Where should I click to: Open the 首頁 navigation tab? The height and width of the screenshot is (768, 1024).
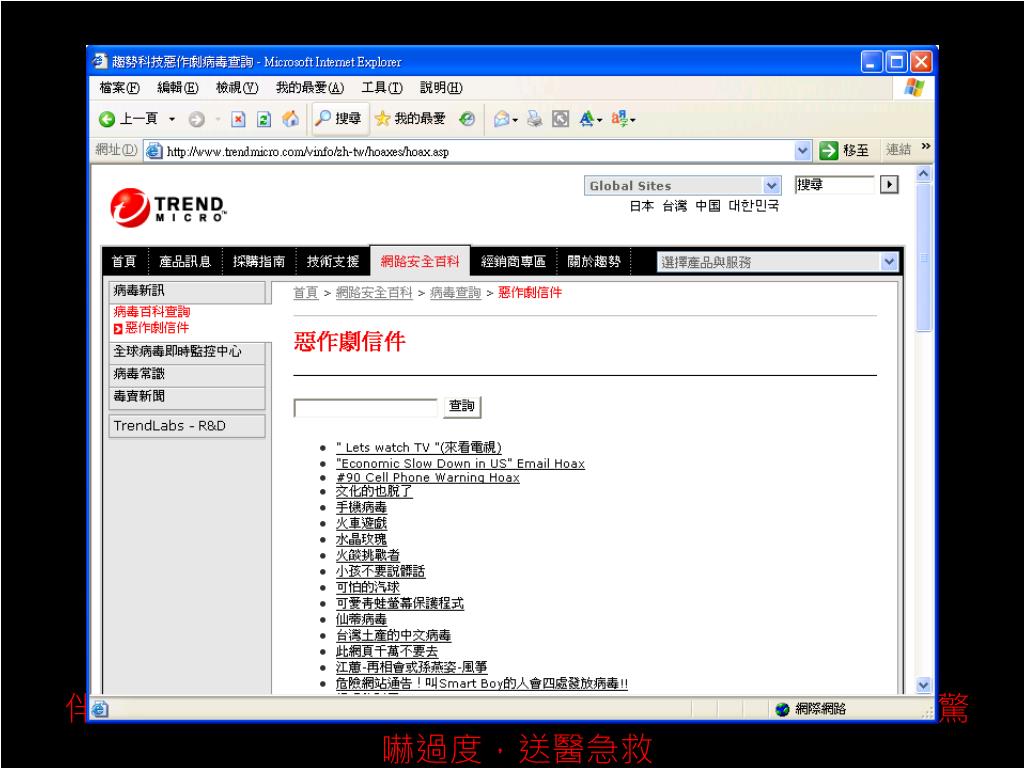pyautogui.click(x=124, y=262)
